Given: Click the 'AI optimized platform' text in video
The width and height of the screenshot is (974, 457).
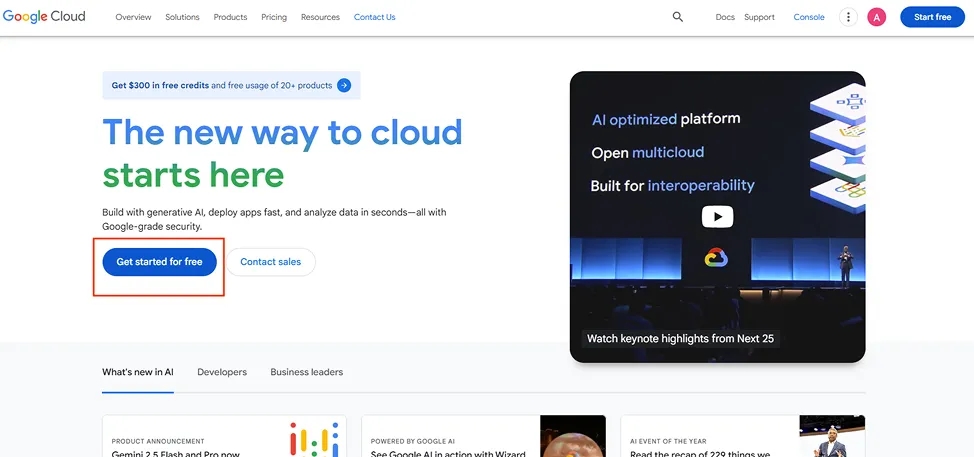Looking at the screenshot, I should [666, 119].
